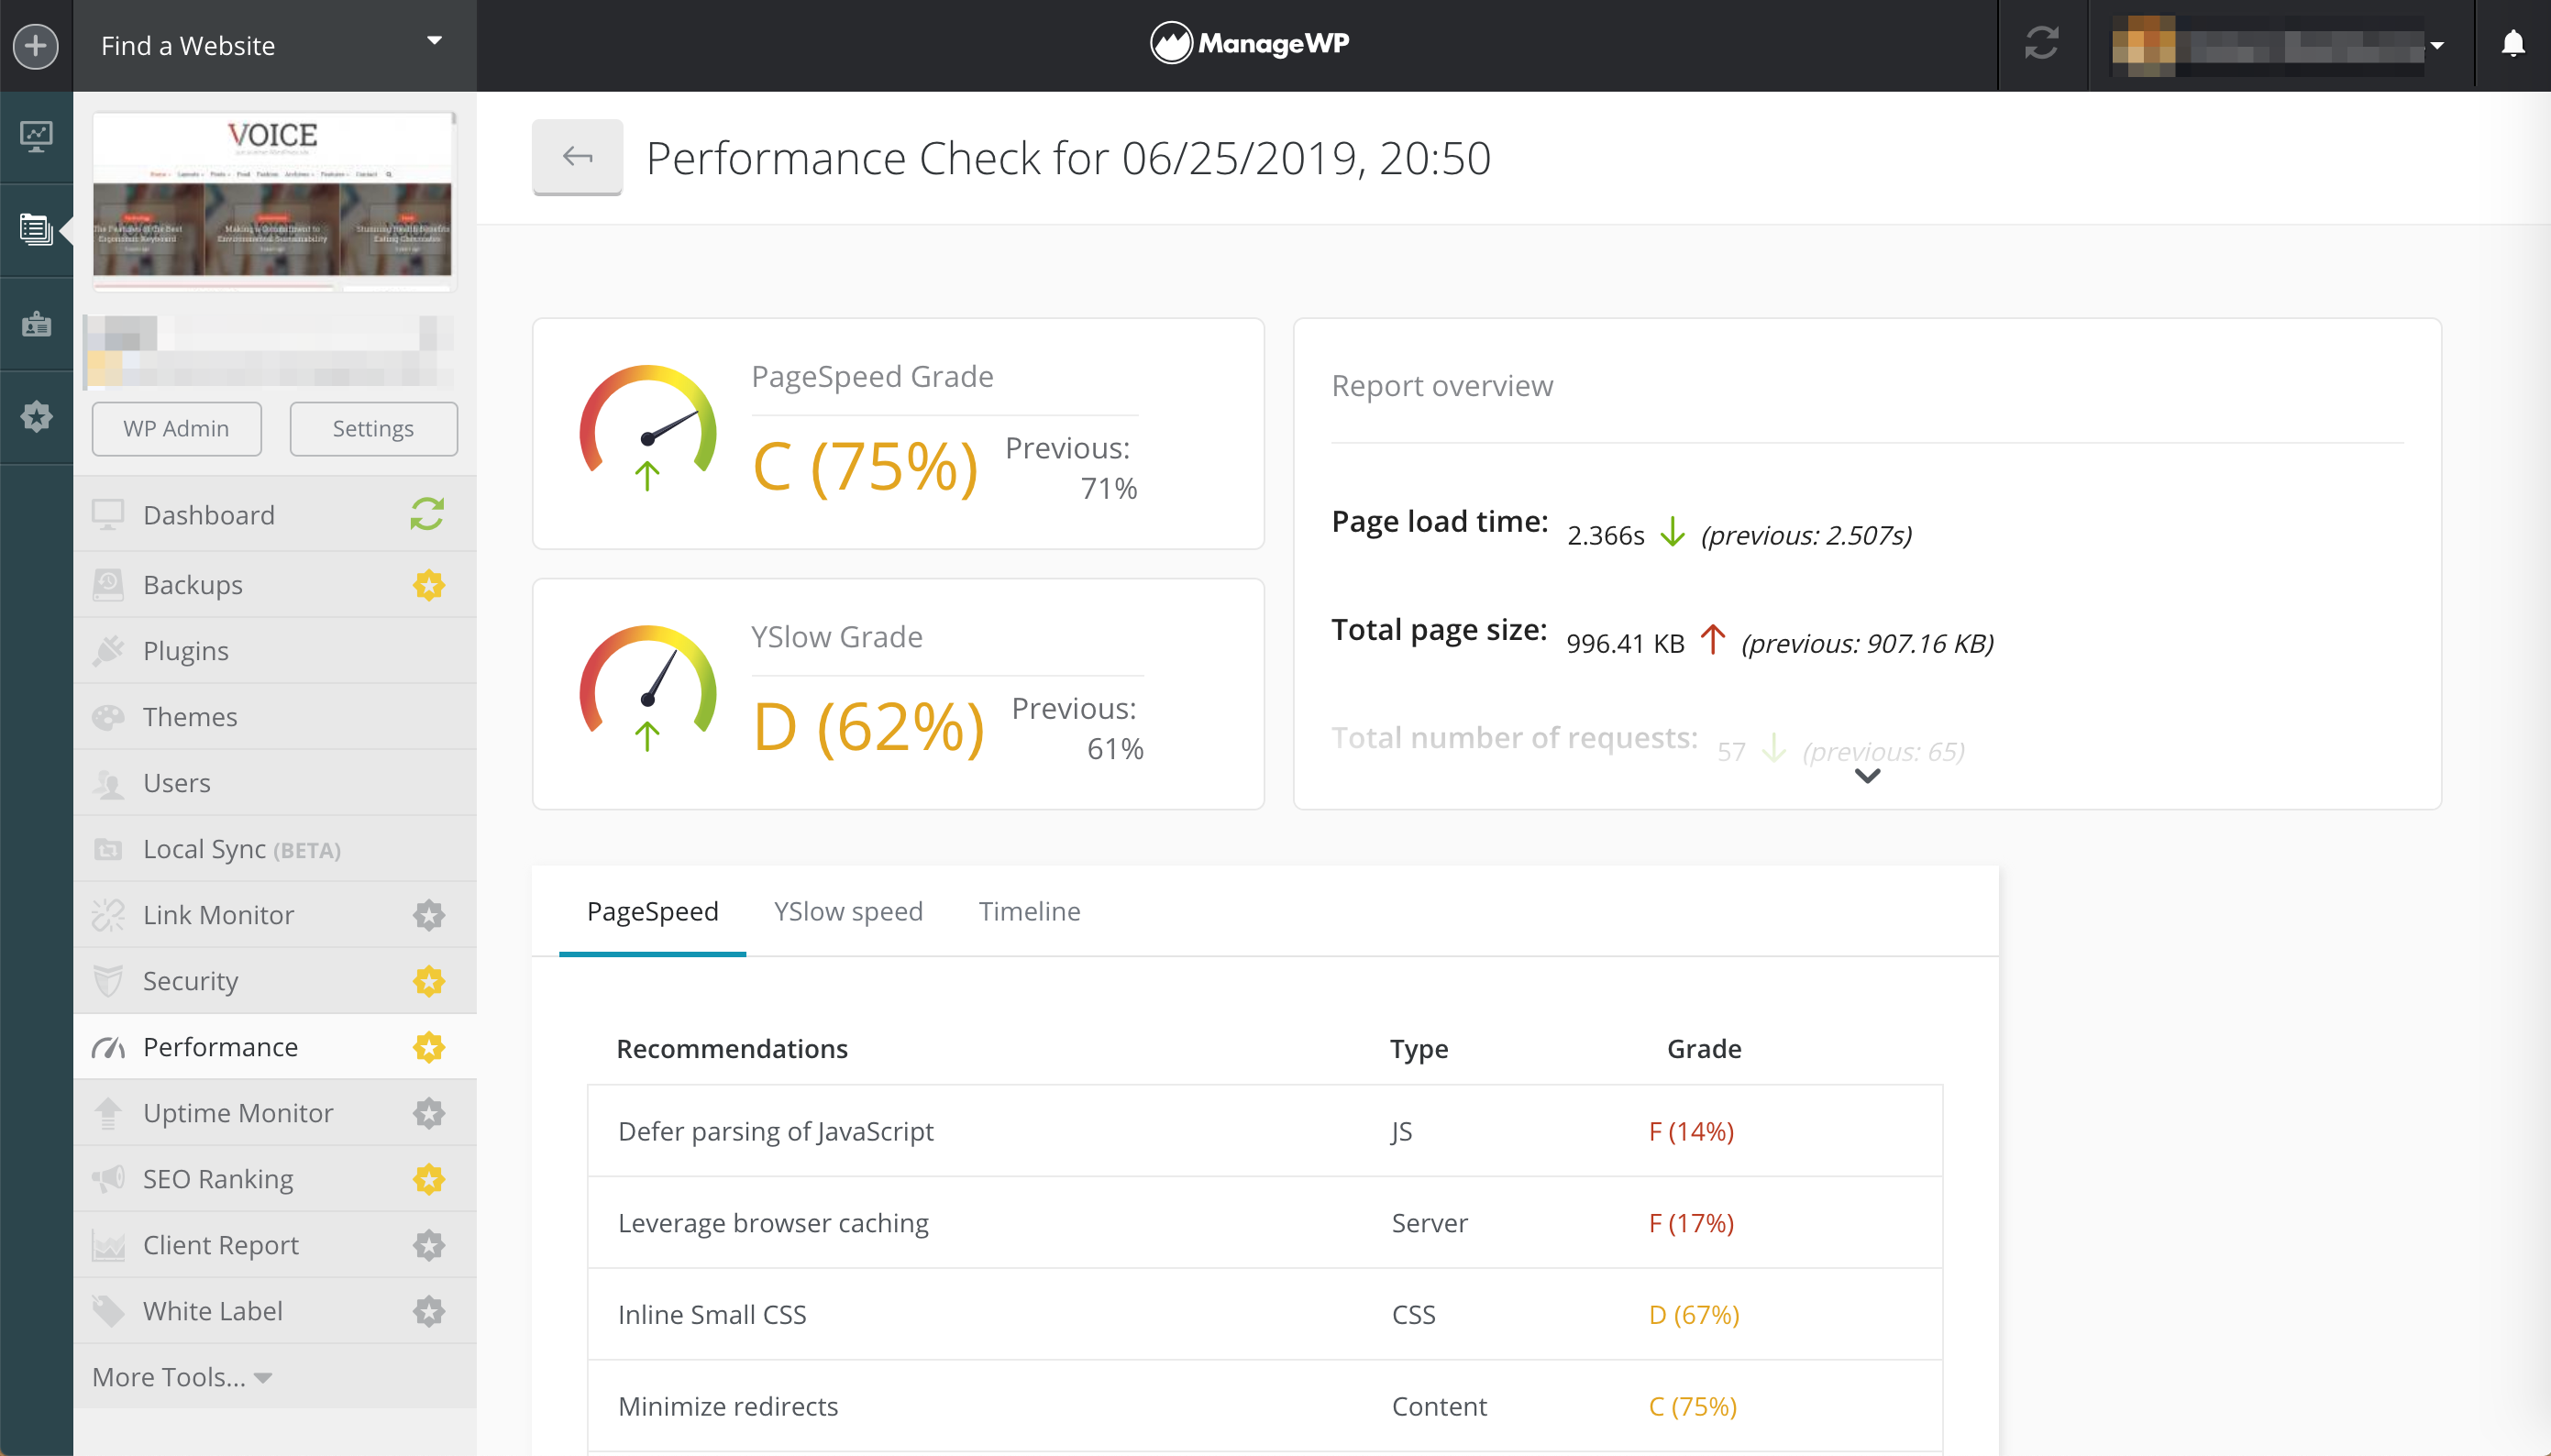Click the Link Monitor icon in sidebar
Image resolution: width=2551 pixels, height=1456 pixels.
pyautogui.click(x=108, y=915)
